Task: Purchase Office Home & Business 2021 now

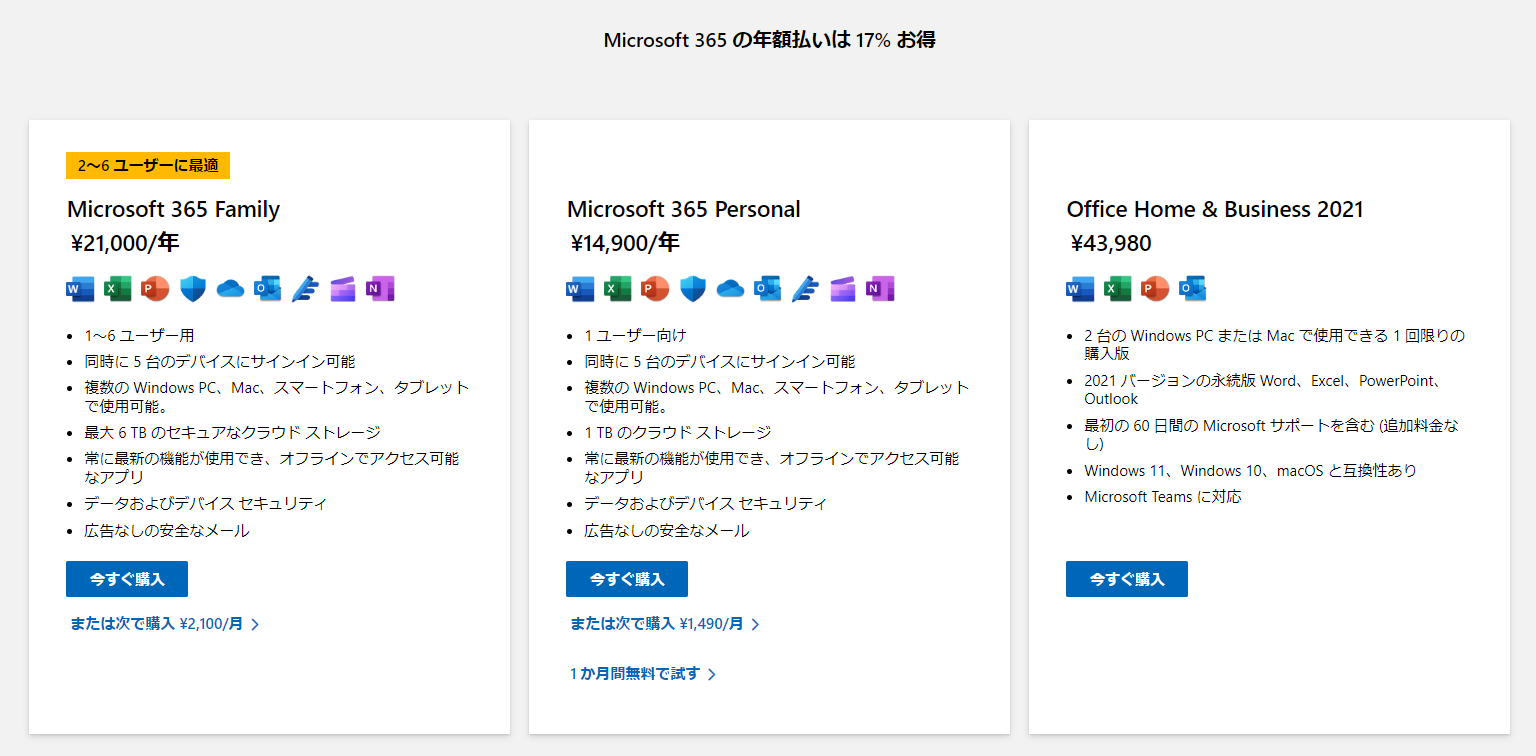Action: 1127,579
